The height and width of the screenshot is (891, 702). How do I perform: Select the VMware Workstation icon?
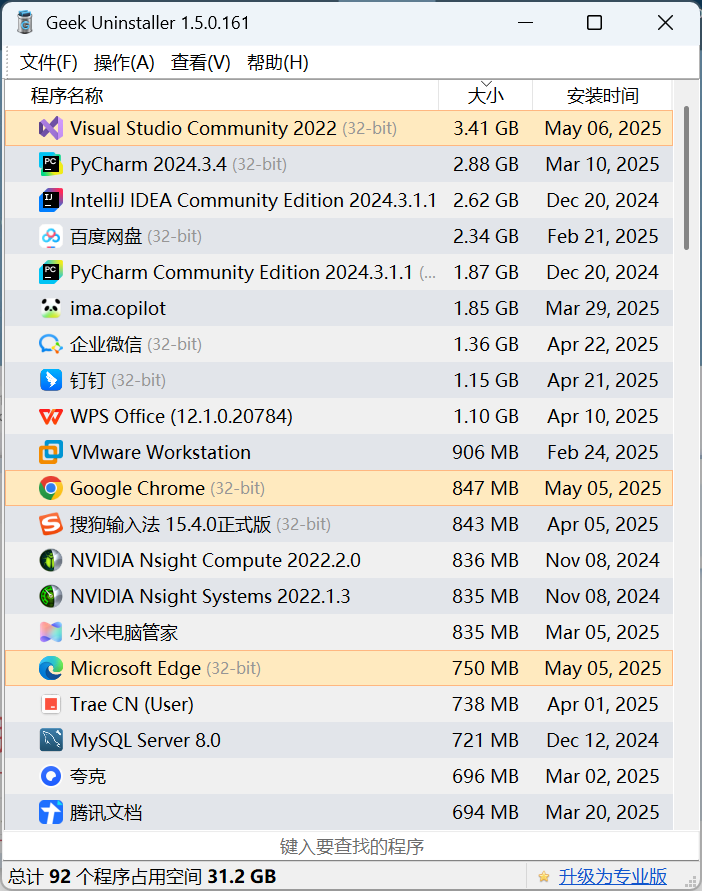pos(51,452)
